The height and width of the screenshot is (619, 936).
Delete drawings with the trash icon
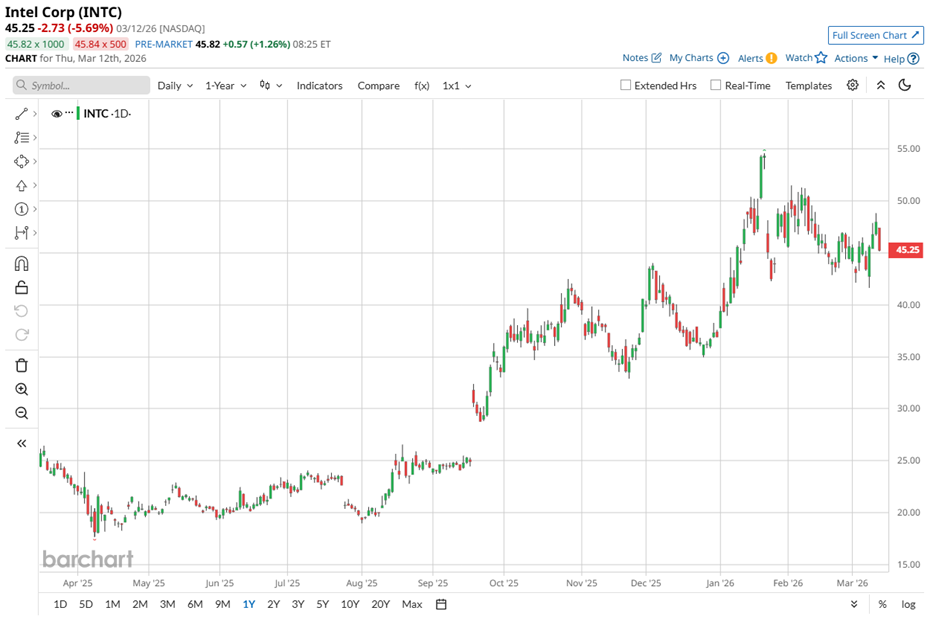click(x=21, y=365)
